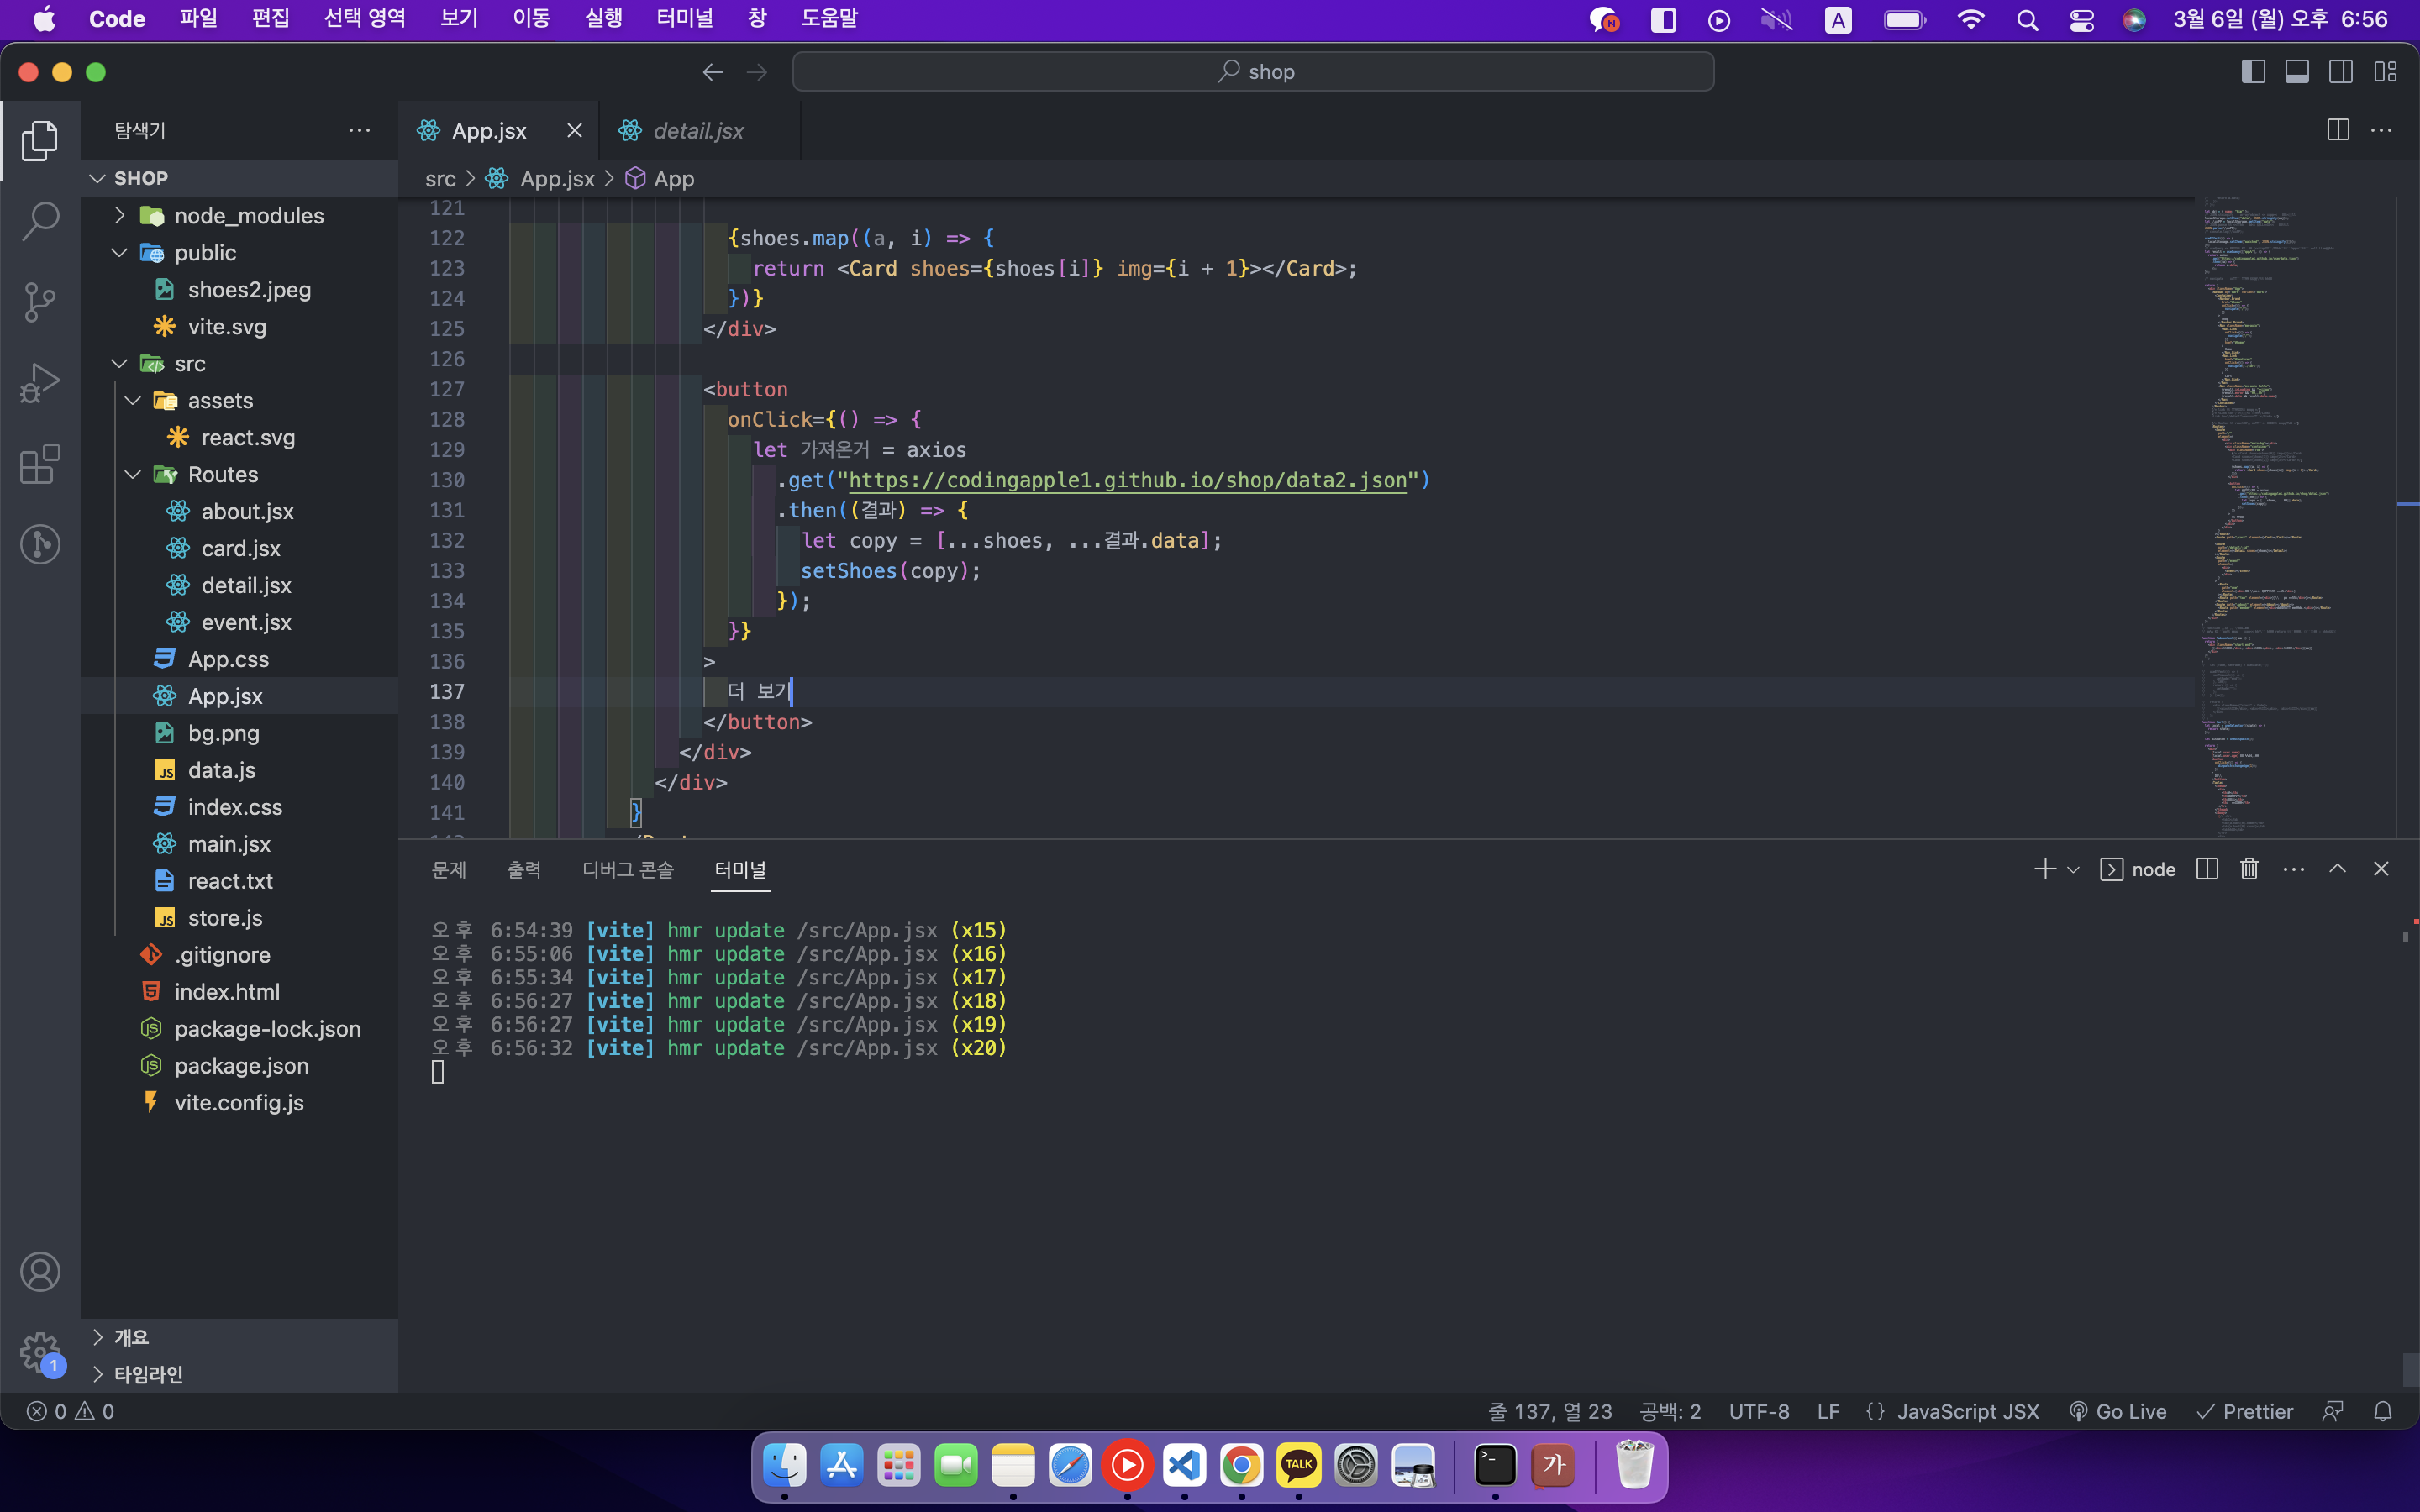Collapse the SHOP root folder
The image size is (2420, 1512).
[x=240, y=178]
